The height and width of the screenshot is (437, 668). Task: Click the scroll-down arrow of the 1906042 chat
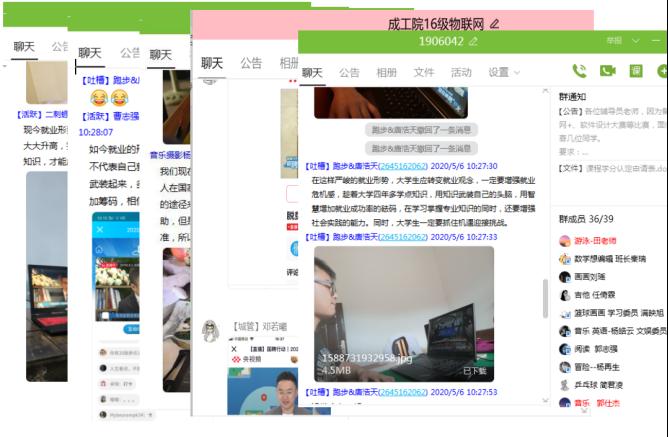coord(545,400)
